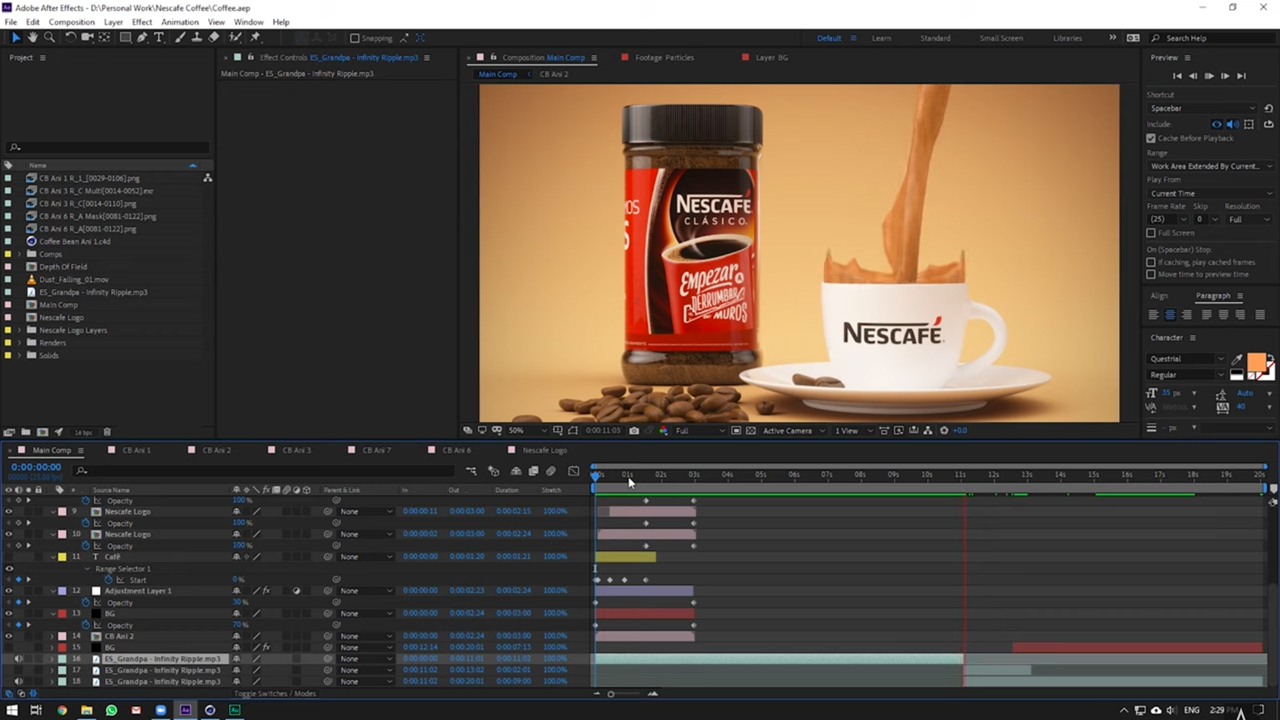Select the Horizontal Type tool
The image size is (1280, 720).
coord(159,38)
